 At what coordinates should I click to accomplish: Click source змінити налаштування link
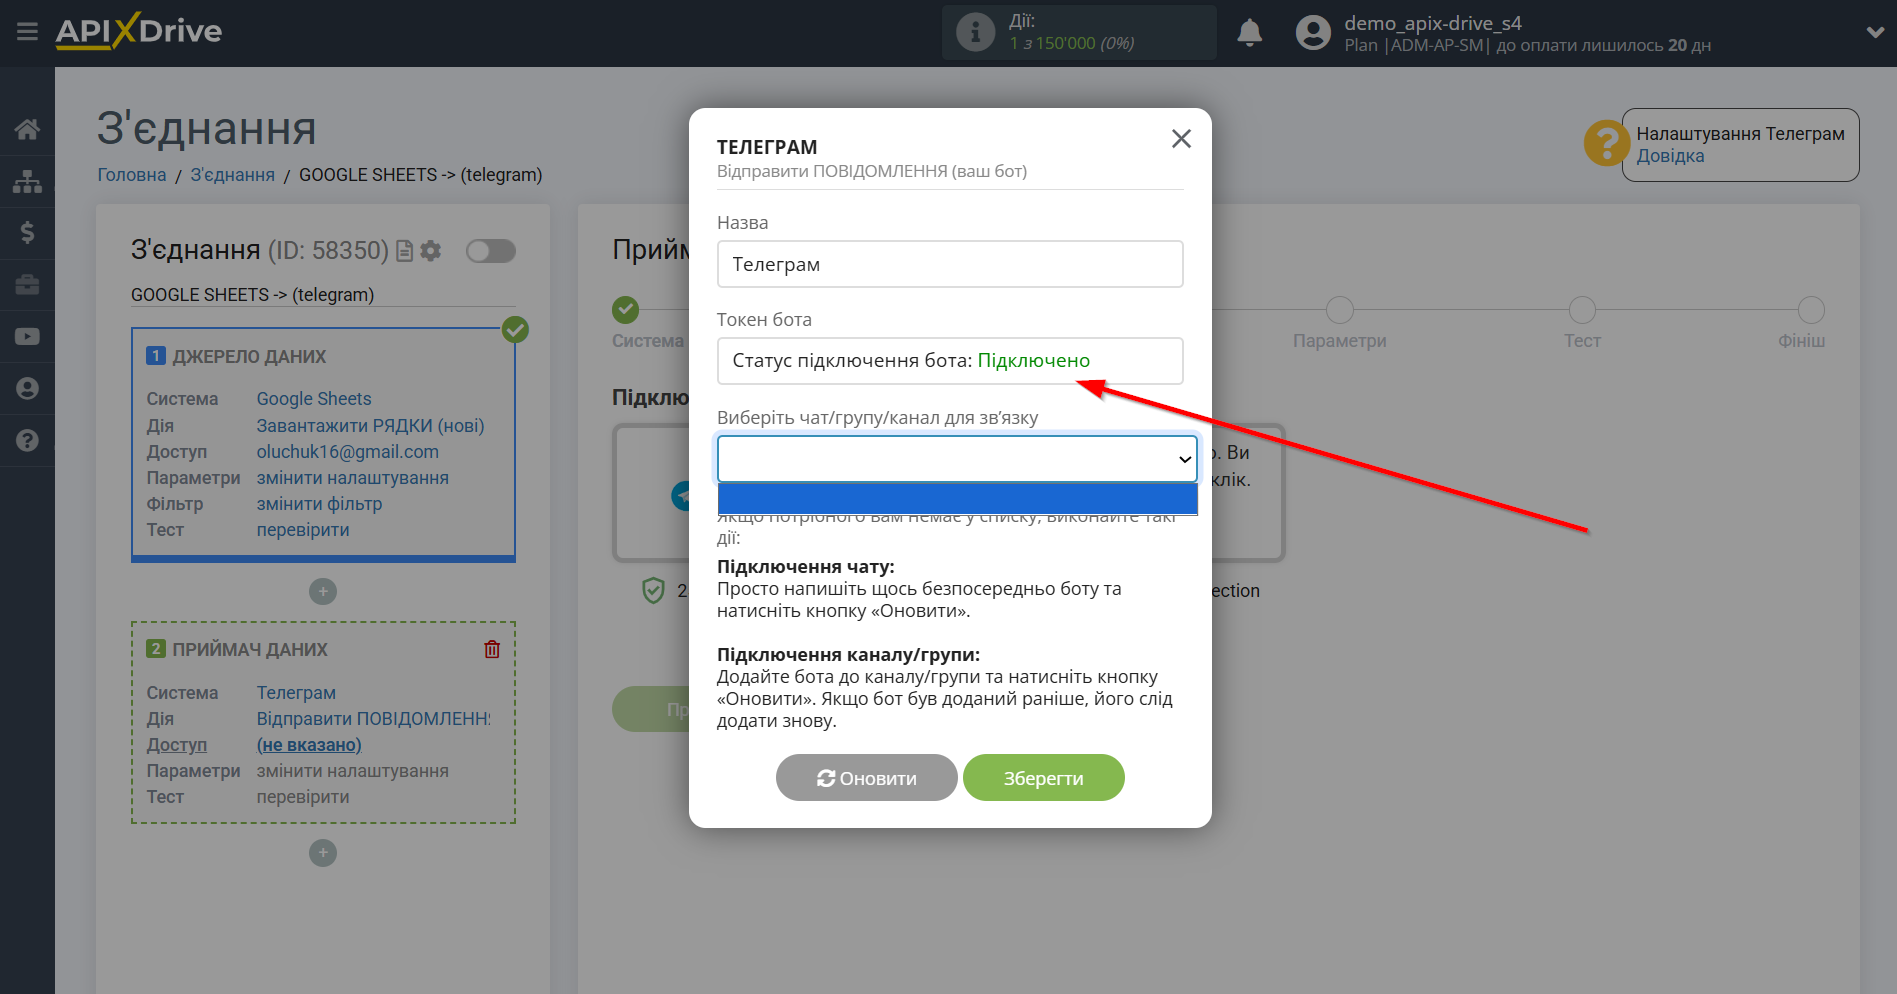click(353, 478)
